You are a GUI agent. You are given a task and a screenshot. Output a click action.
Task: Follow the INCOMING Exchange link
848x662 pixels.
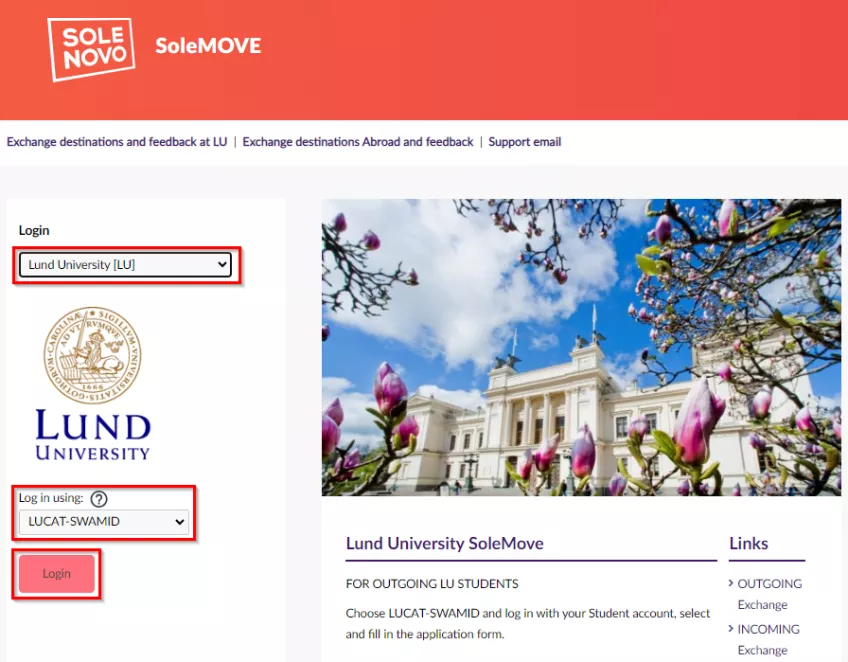(768, 639)
